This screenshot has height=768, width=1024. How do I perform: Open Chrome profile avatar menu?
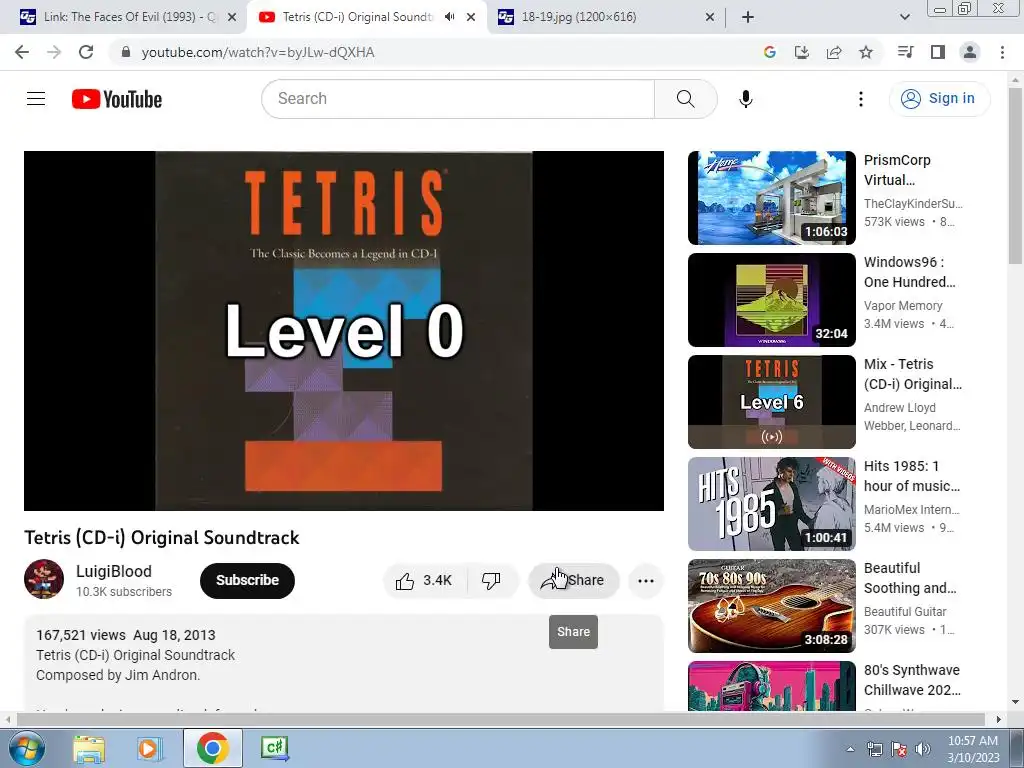(970, 52)
